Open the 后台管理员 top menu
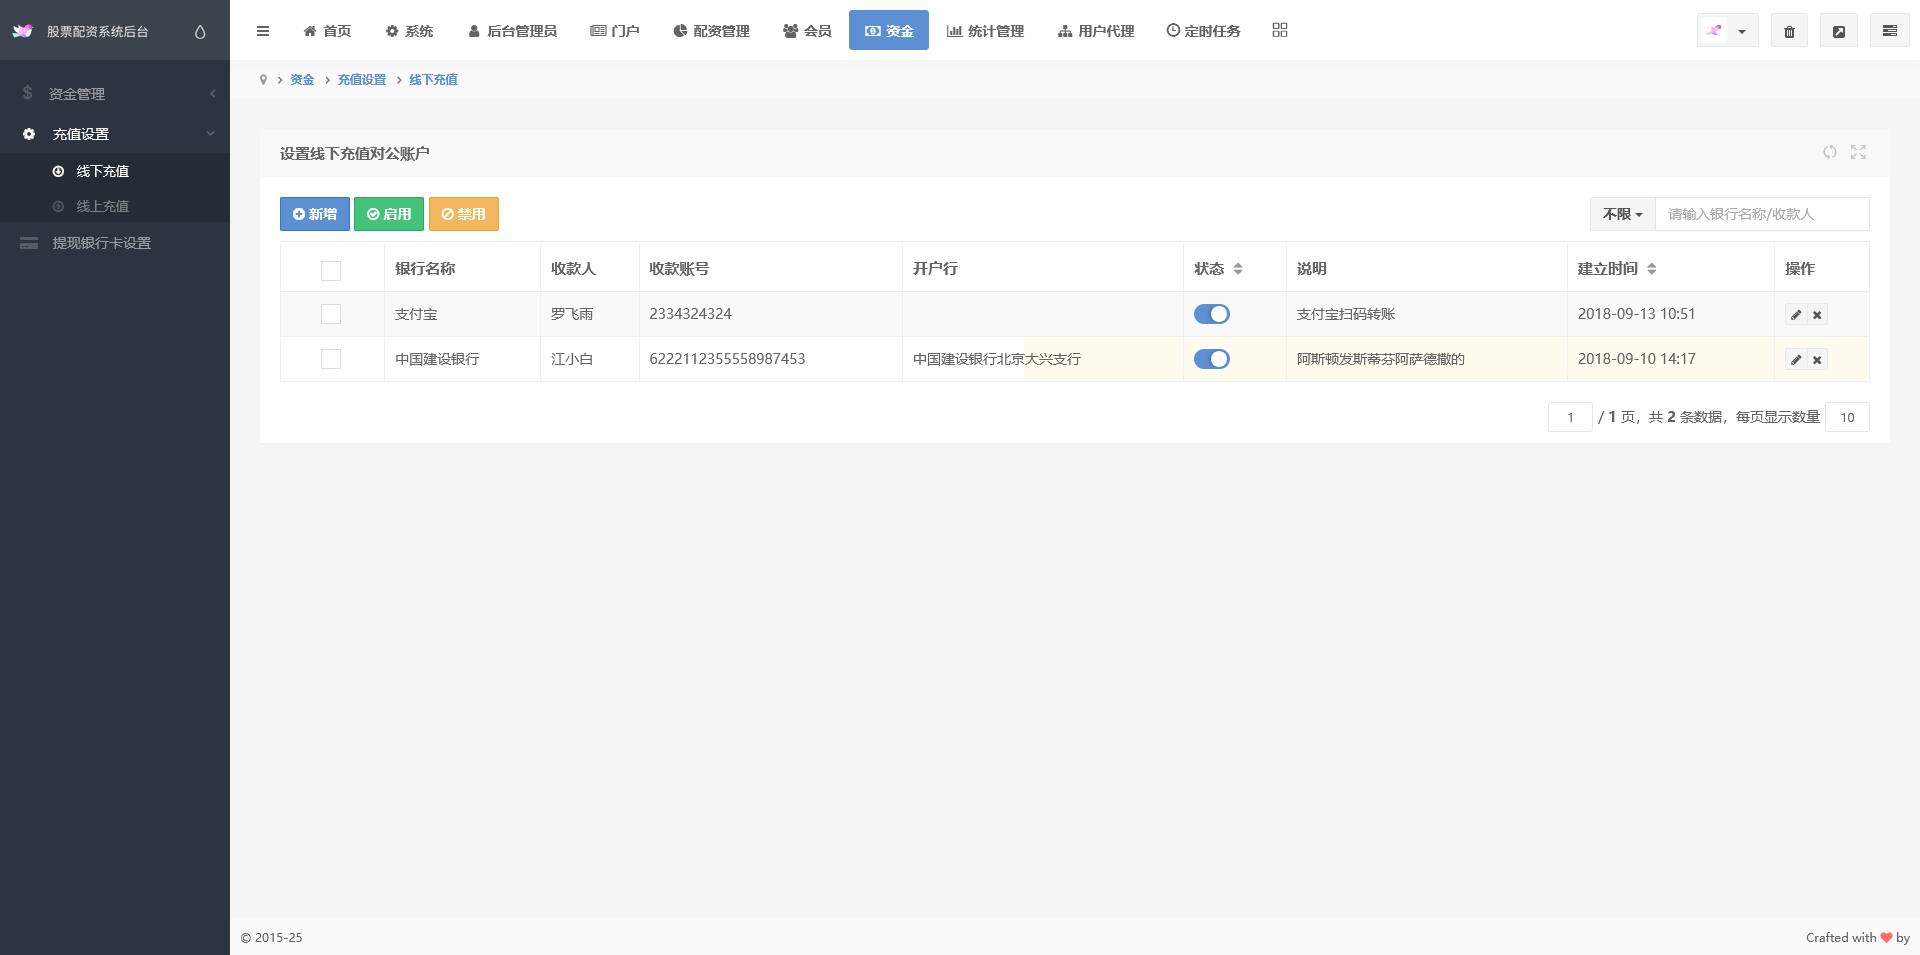This screenshot has width=1920, height=955. coord(512,31)
